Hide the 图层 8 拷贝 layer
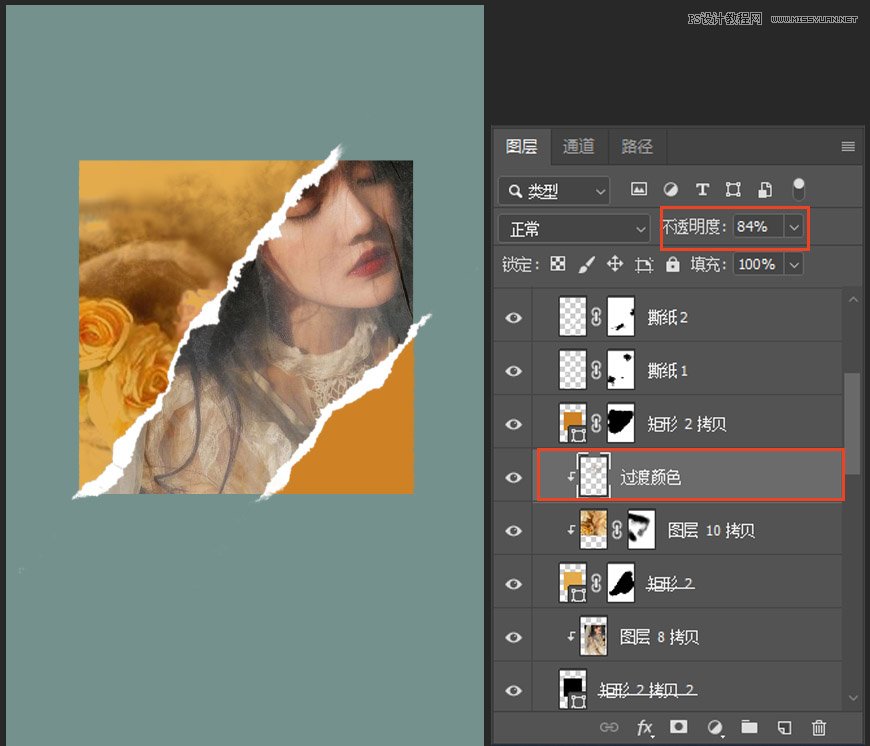Viewport: 870px width, 746px height. pyautogui.click(x=513, y=636)
